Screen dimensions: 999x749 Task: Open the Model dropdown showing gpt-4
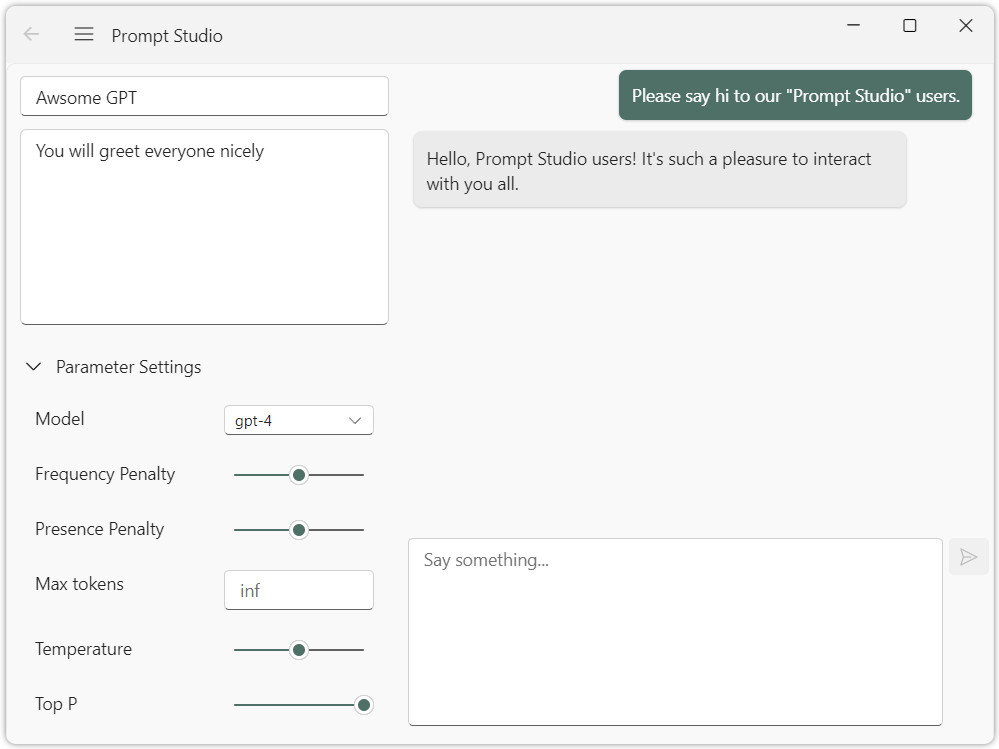tap(298, 421)
